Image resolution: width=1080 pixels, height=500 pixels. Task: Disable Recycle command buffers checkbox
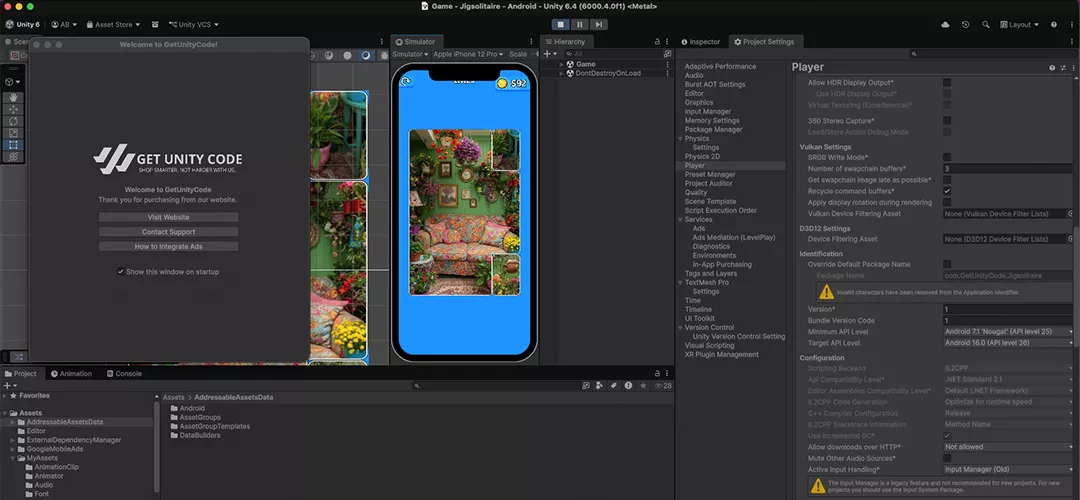pos(947,191)
